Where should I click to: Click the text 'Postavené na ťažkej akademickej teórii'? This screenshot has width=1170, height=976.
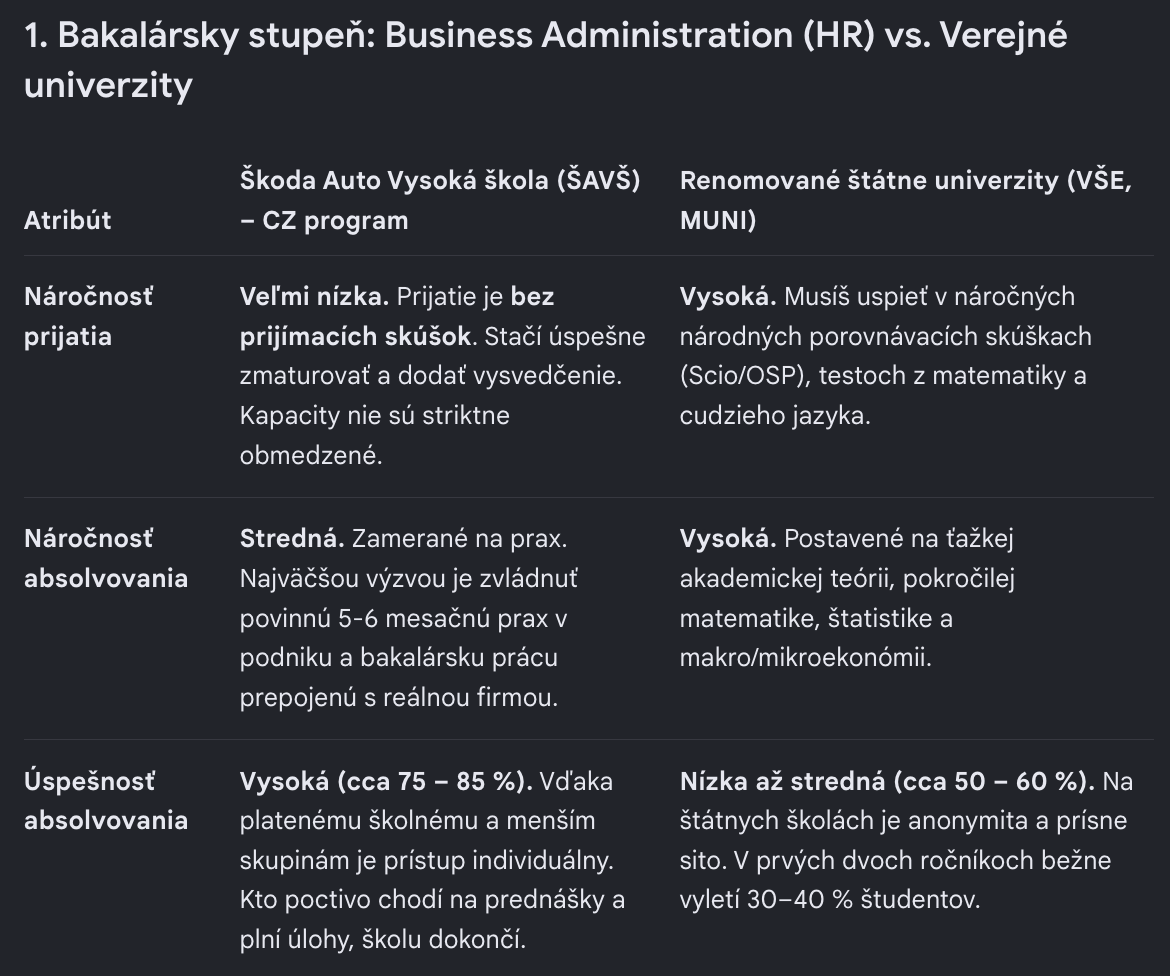pos(847,558)
